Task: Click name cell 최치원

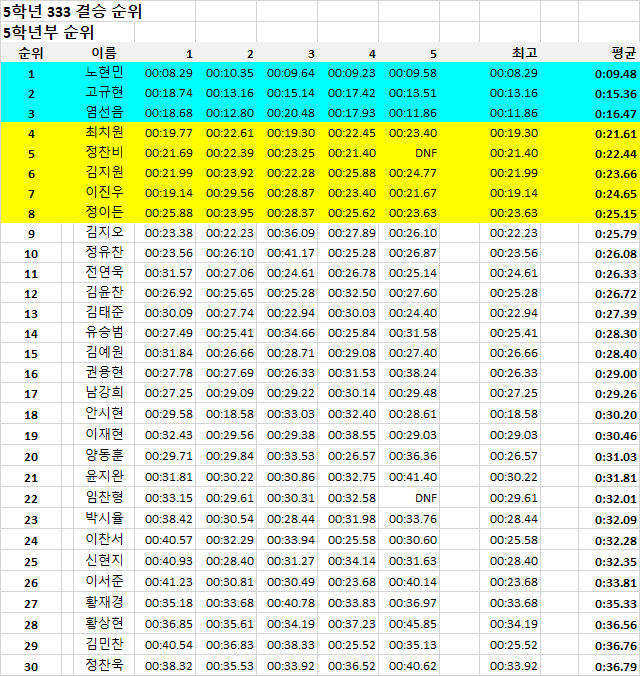Action: [x=104, y=132]
